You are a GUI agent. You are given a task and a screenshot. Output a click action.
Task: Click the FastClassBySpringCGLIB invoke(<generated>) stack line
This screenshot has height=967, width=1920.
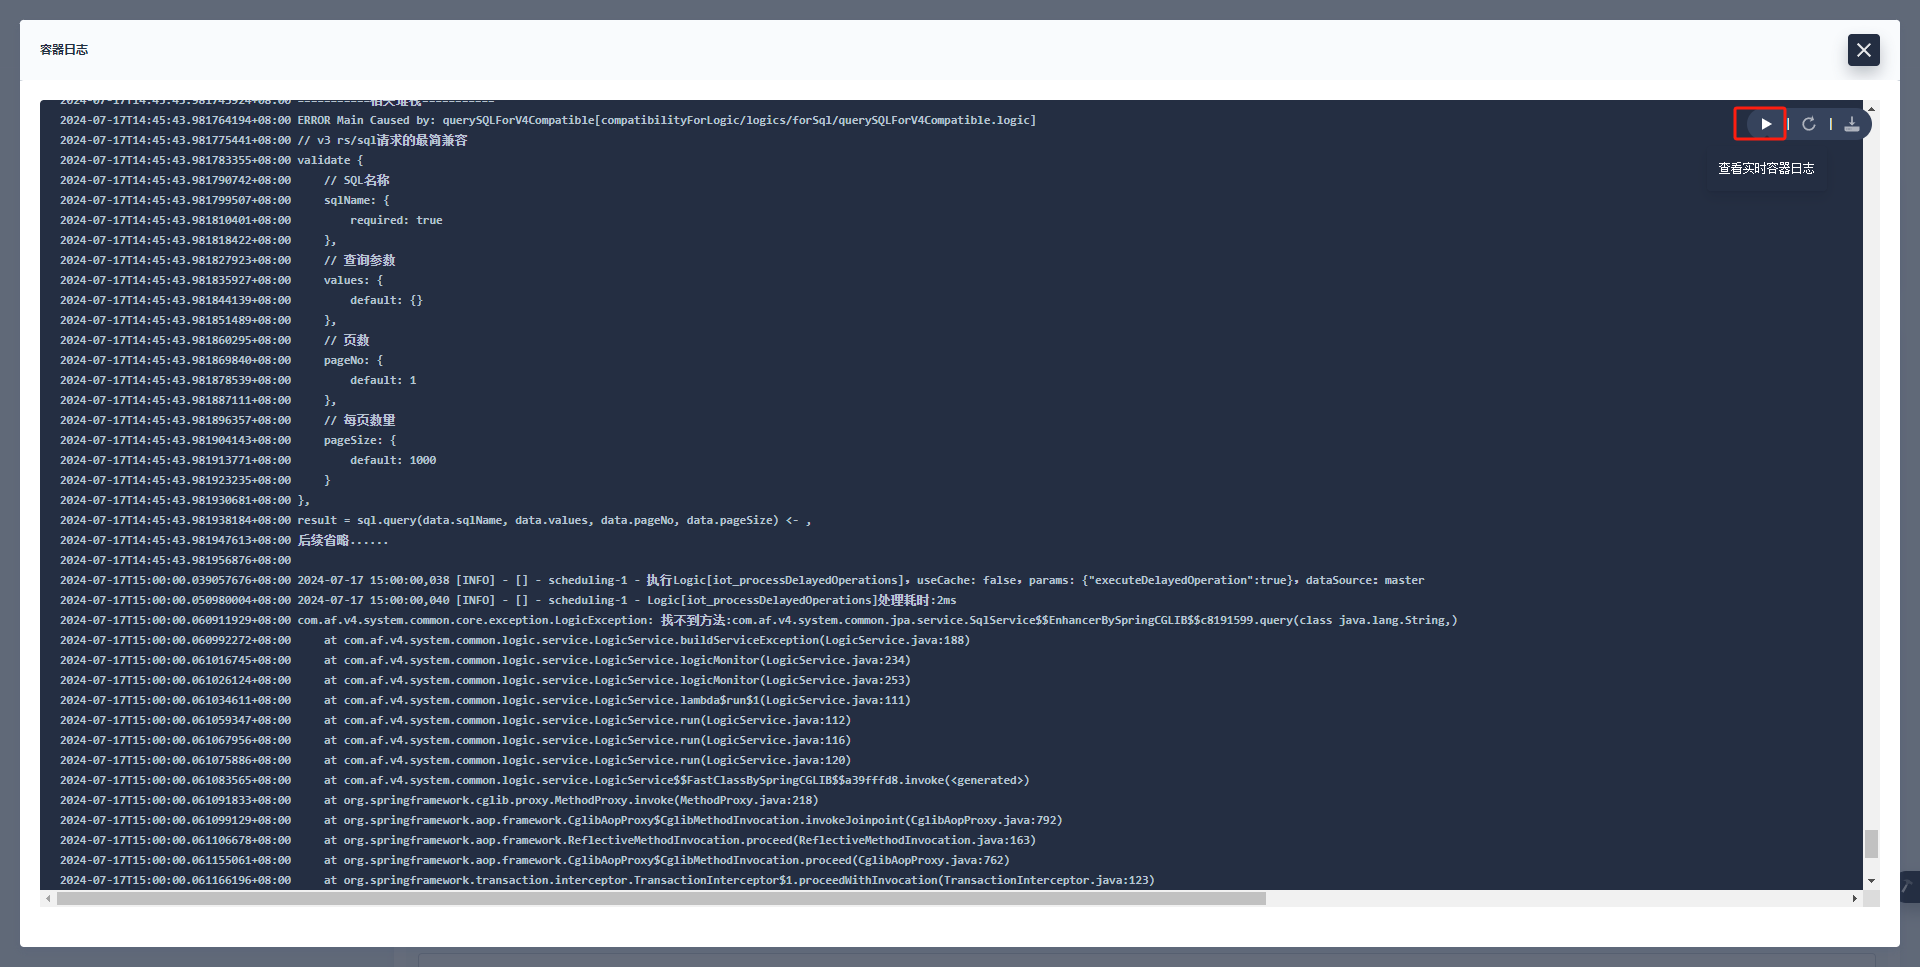click(x=544, y=780)
